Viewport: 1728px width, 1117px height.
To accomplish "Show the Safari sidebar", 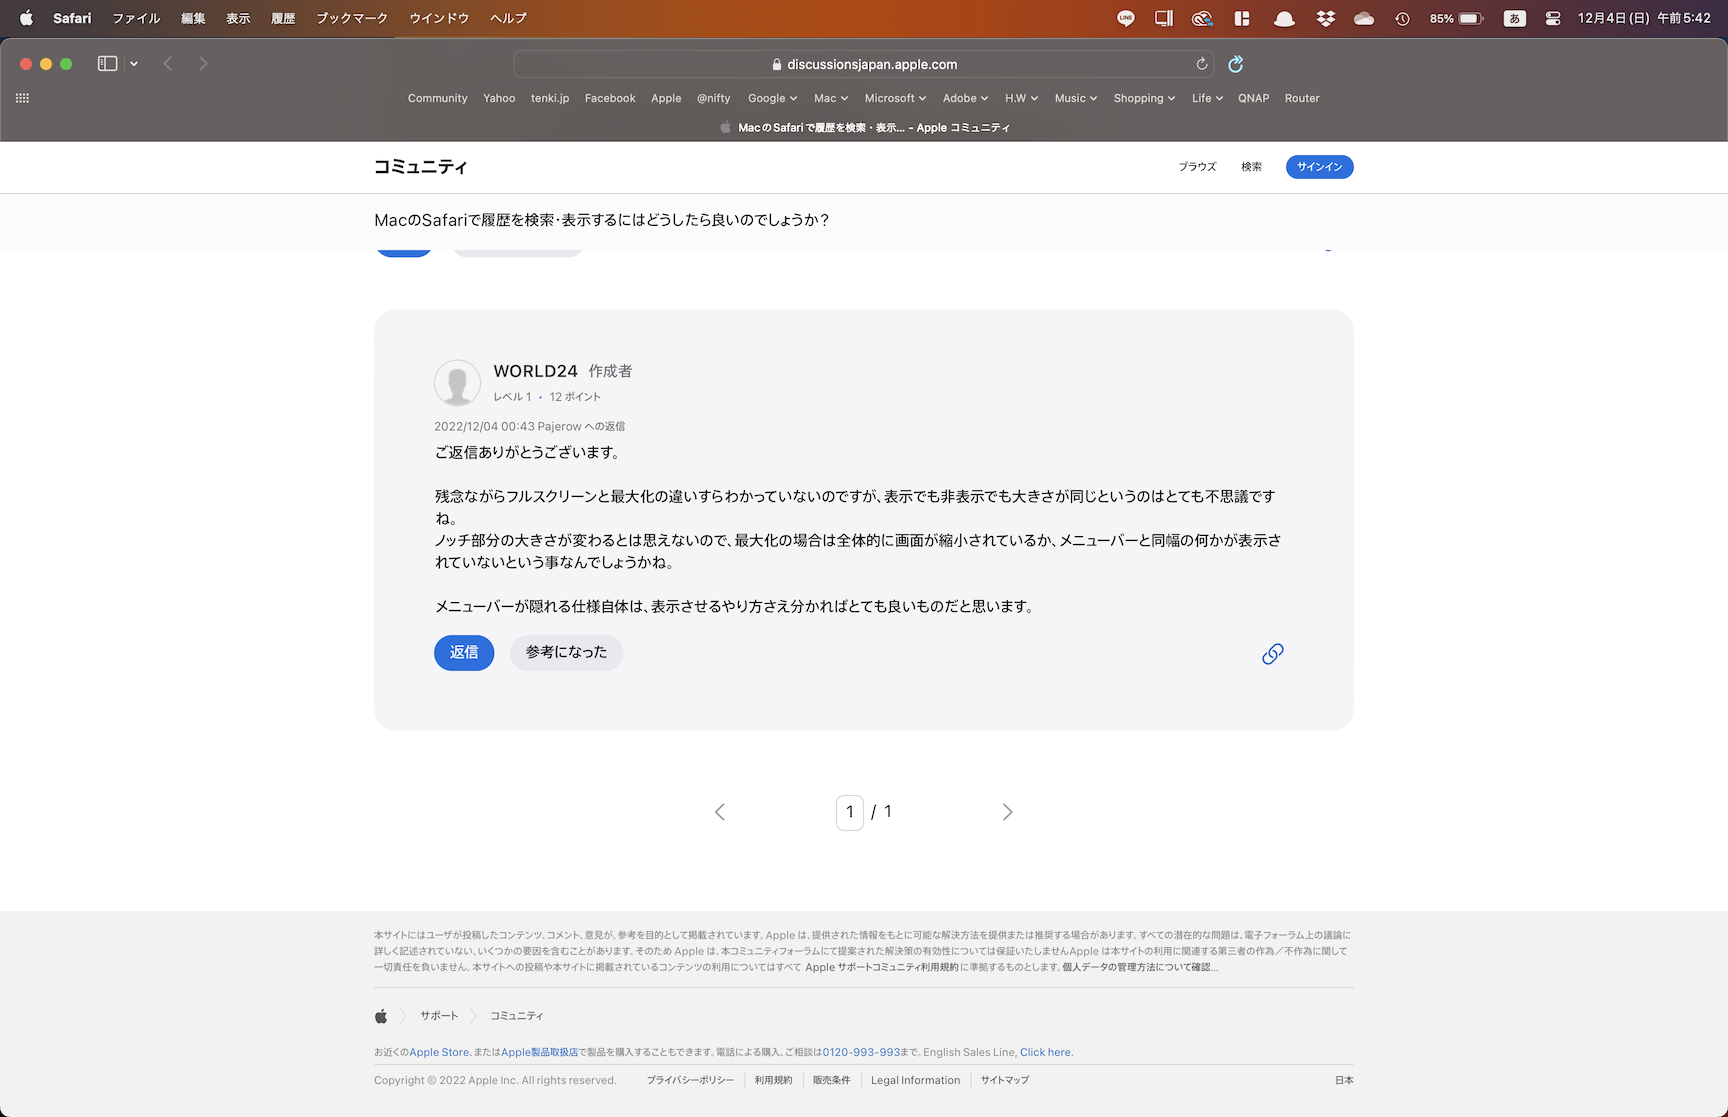I will coord(108,64).
